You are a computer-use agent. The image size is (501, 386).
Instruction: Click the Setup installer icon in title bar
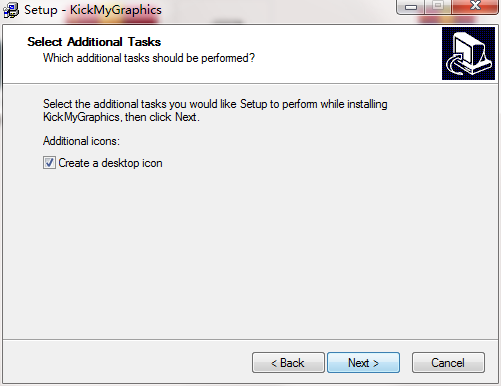(x=11, y=10)
